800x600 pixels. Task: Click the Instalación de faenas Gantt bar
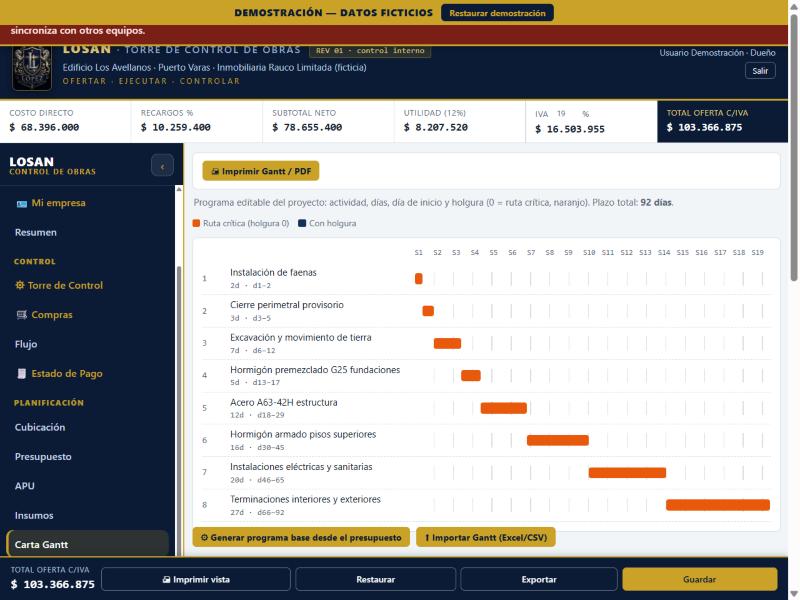point(418,279)
